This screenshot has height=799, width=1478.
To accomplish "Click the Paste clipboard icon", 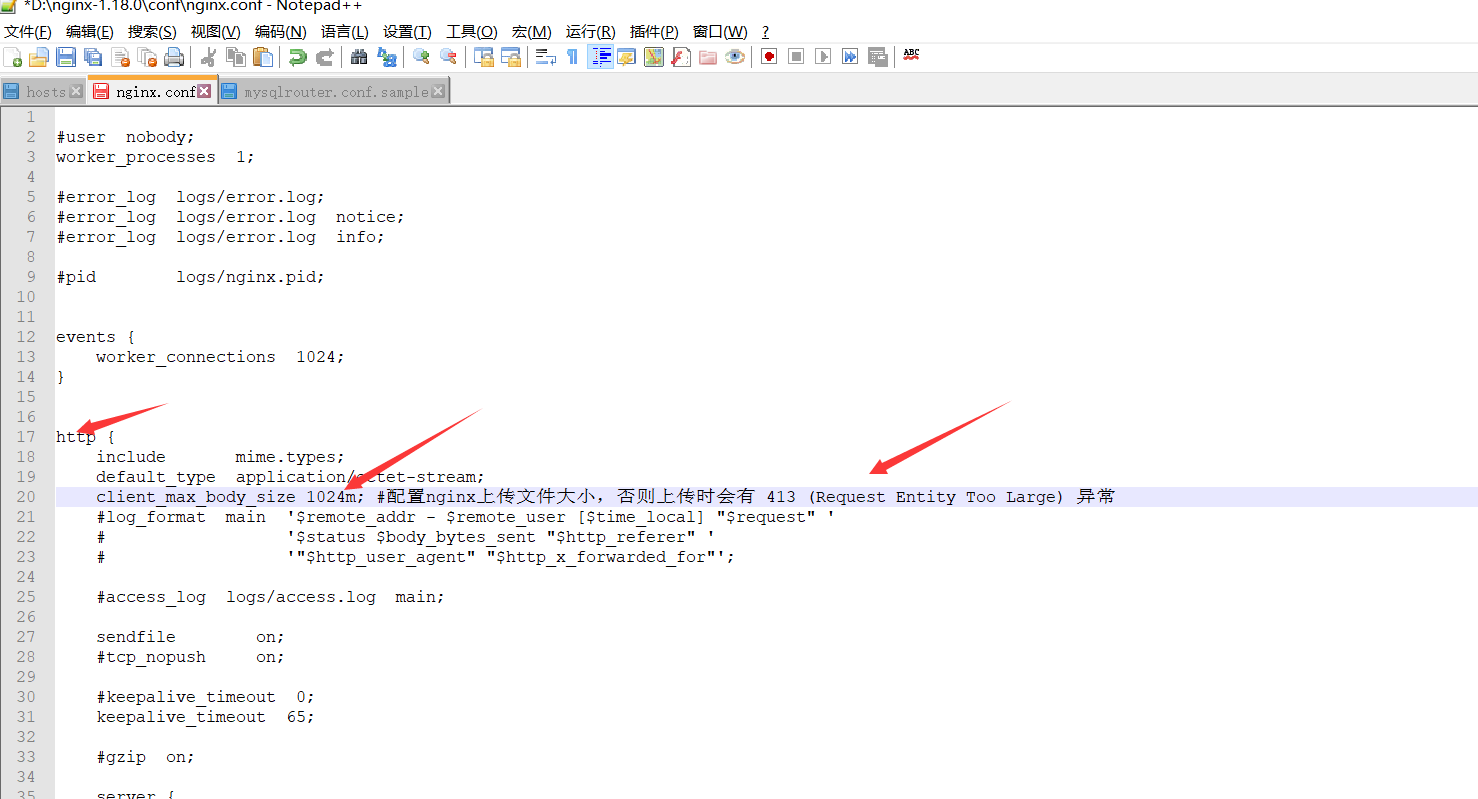I will tap(263, 57).
